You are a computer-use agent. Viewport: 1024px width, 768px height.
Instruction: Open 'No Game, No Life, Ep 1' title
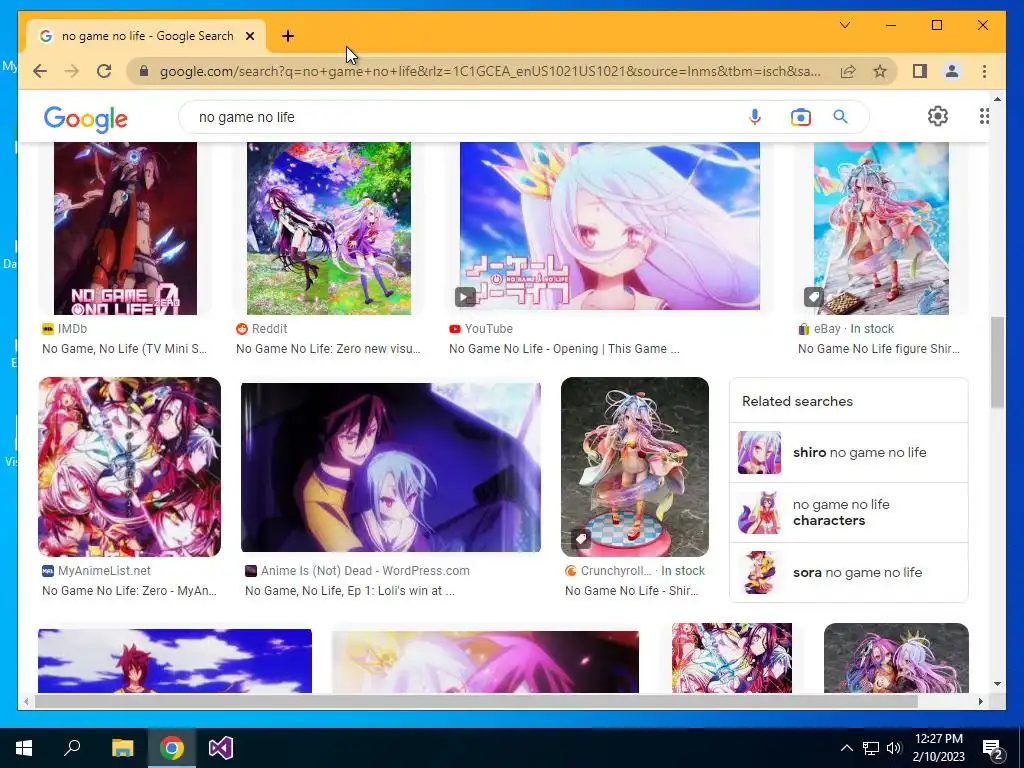coord(350,590)
